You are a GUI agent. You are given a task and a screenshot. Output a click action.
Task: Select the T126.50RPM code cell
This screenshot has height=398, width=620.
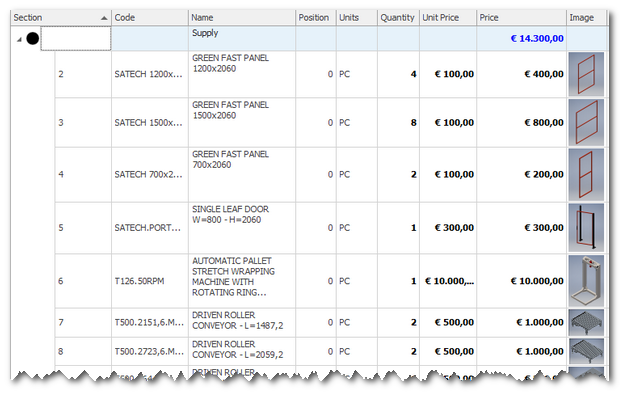(150, 281)
